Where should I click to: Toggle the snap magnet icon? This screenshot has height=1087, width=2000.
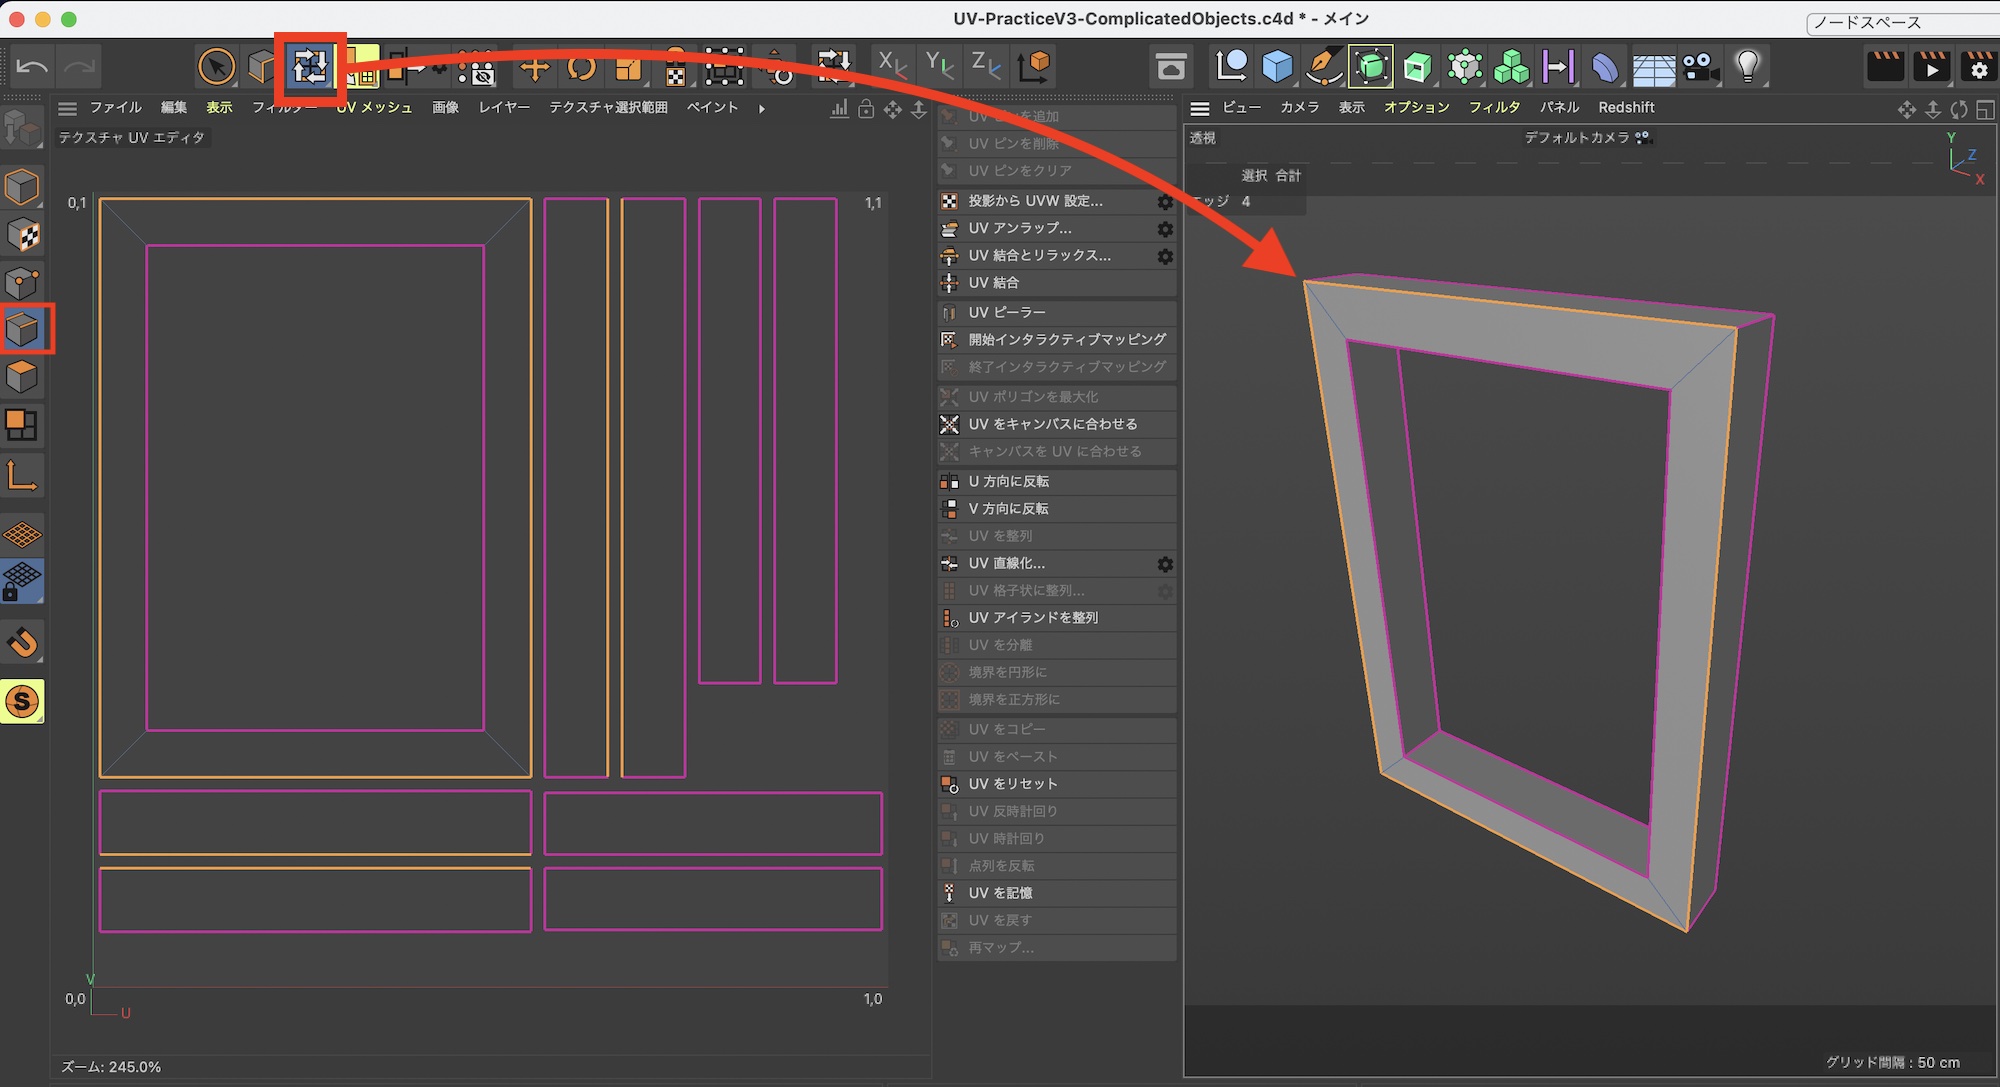(23, 643)
